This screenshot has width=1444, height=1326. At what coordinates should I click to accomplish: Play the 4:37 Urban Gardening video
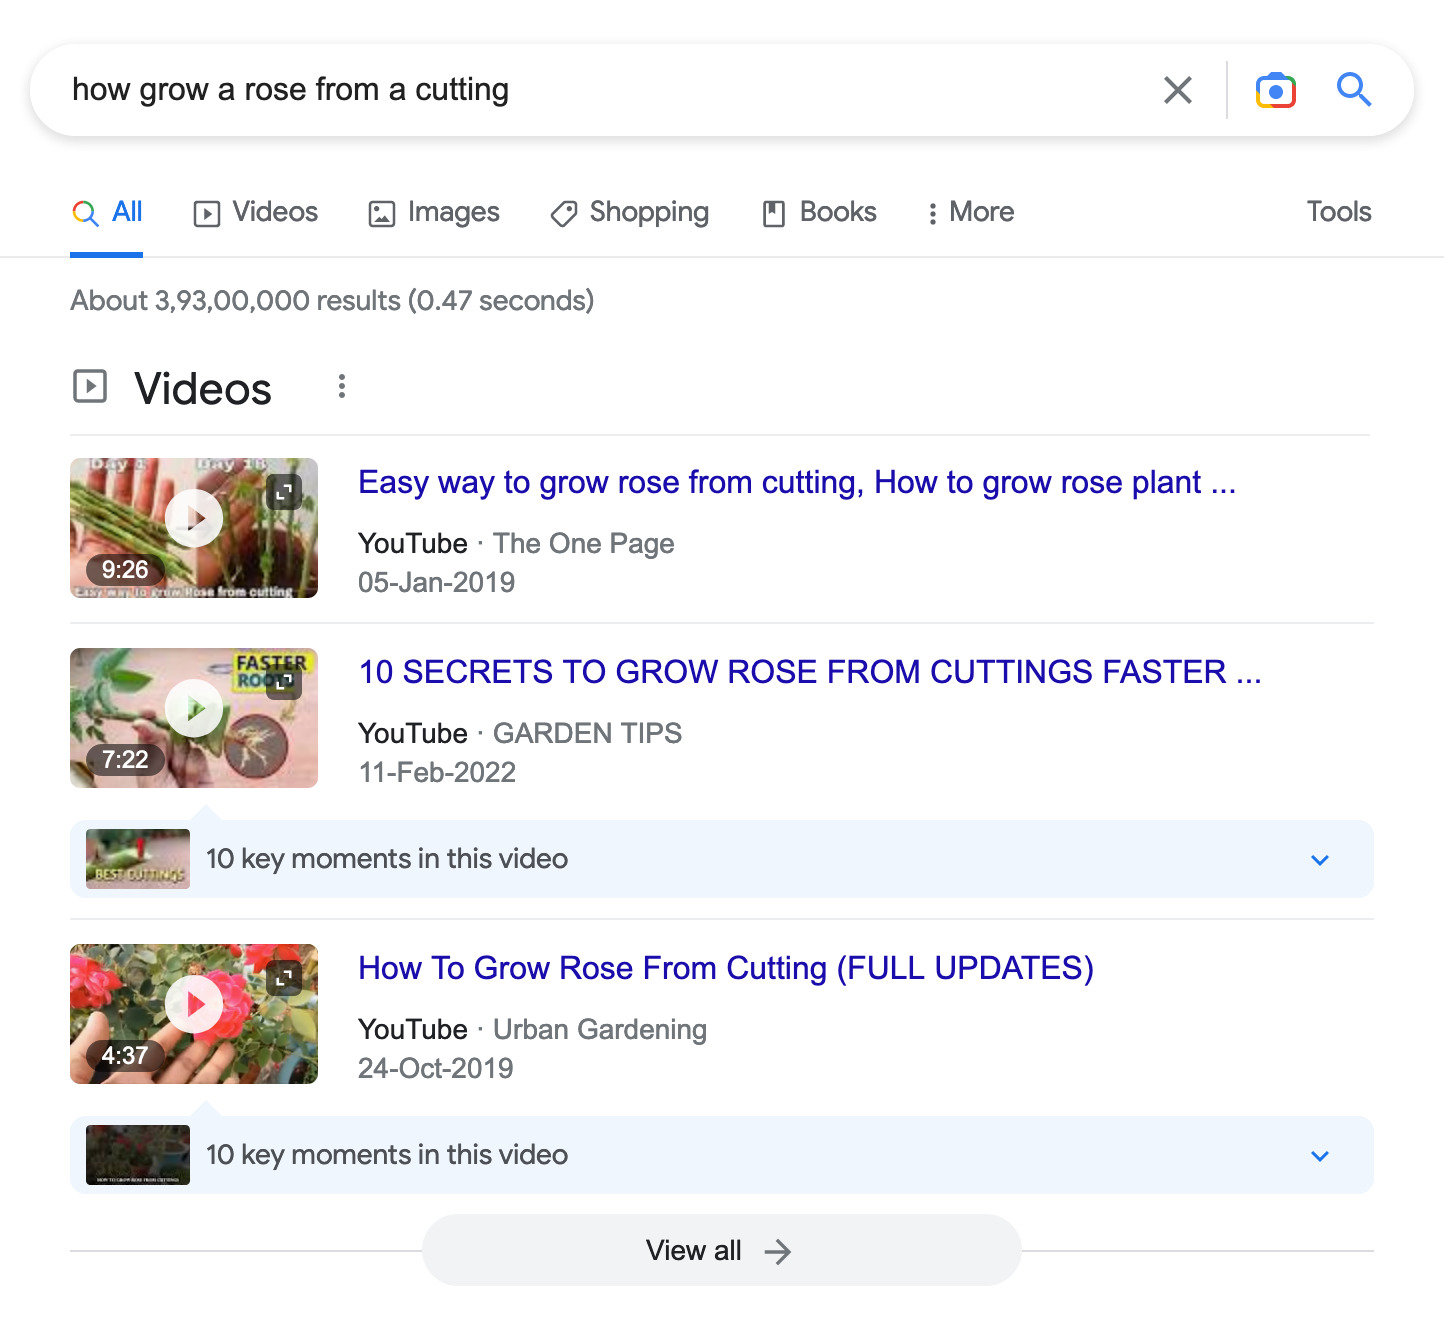[193, 1003]
